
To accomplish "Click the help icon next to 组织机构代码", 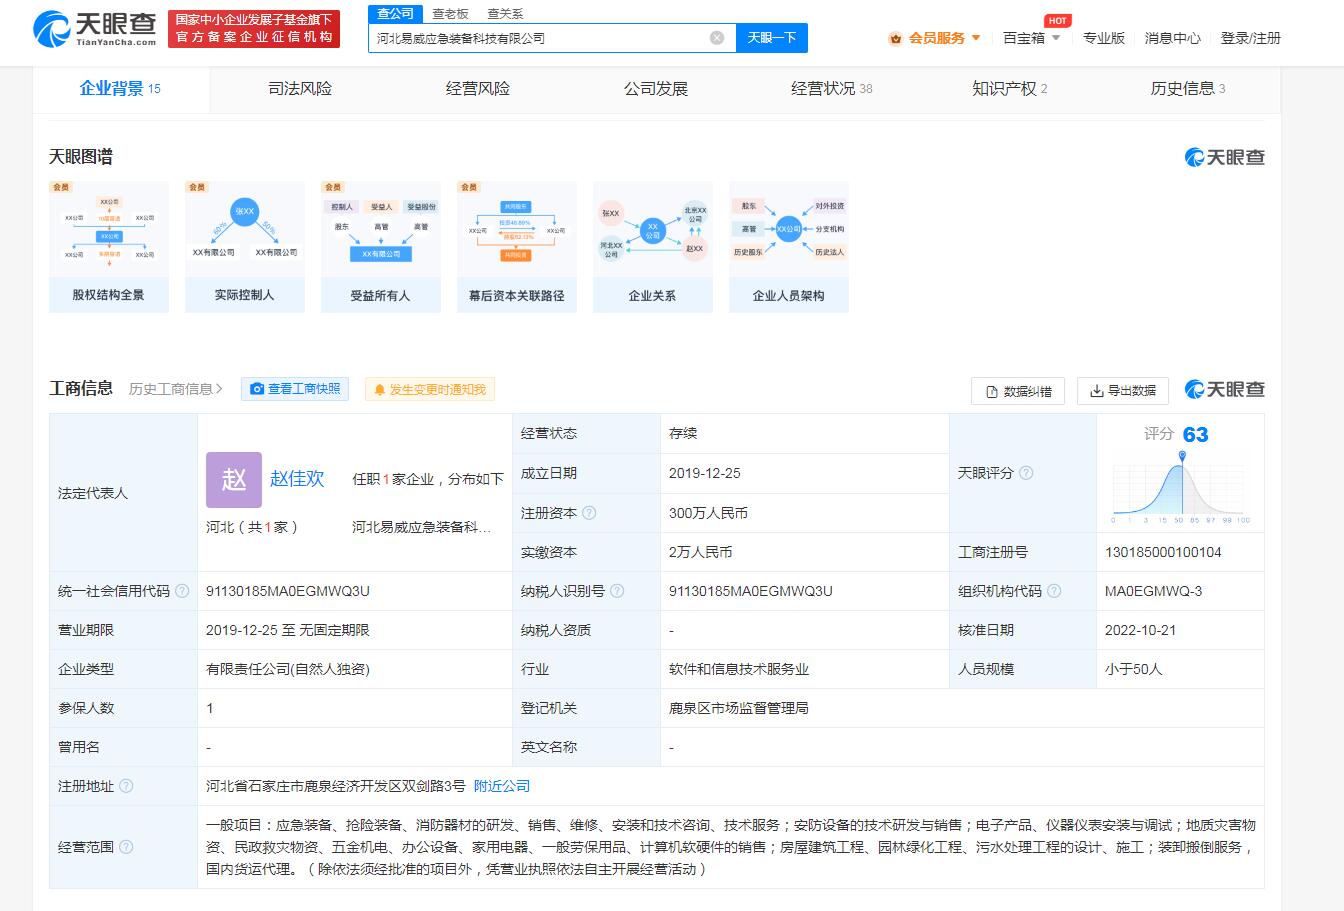I will pos(1054,591).
